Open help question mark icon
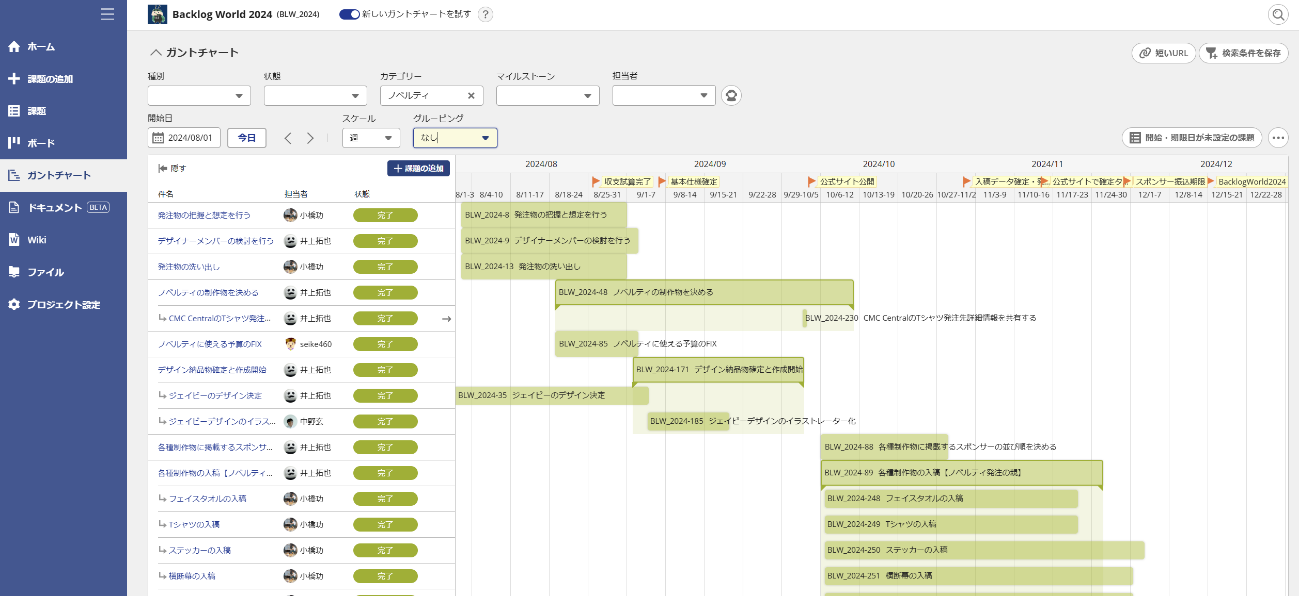Viewport: 1299px width, 596px height. pyautogui.click(x=486, y=14)
